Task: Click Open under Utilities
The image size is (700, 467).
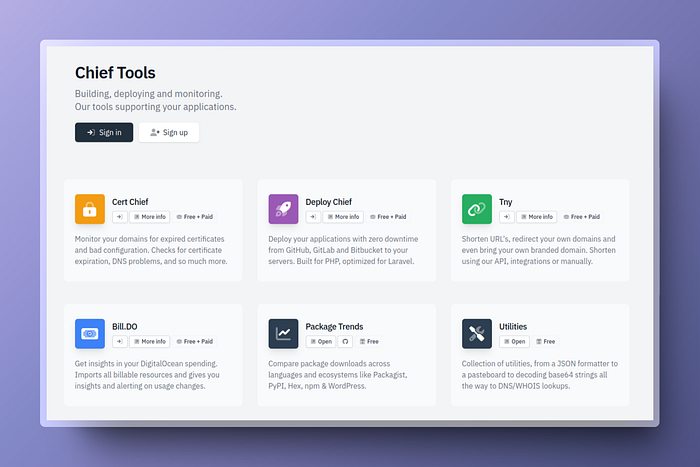Action: point(514,342)
